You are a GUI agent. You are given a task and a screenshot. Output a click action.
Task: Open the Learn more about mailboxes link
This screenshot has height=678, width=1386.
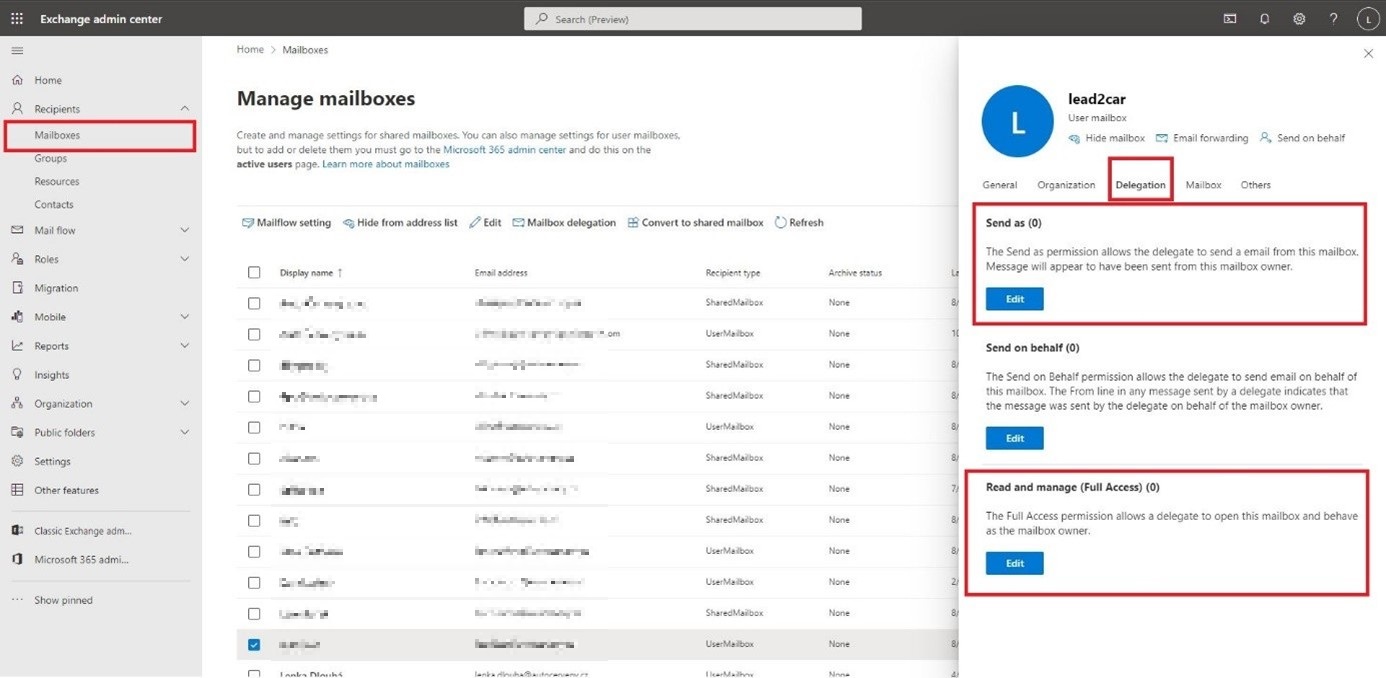click(385, 164)
